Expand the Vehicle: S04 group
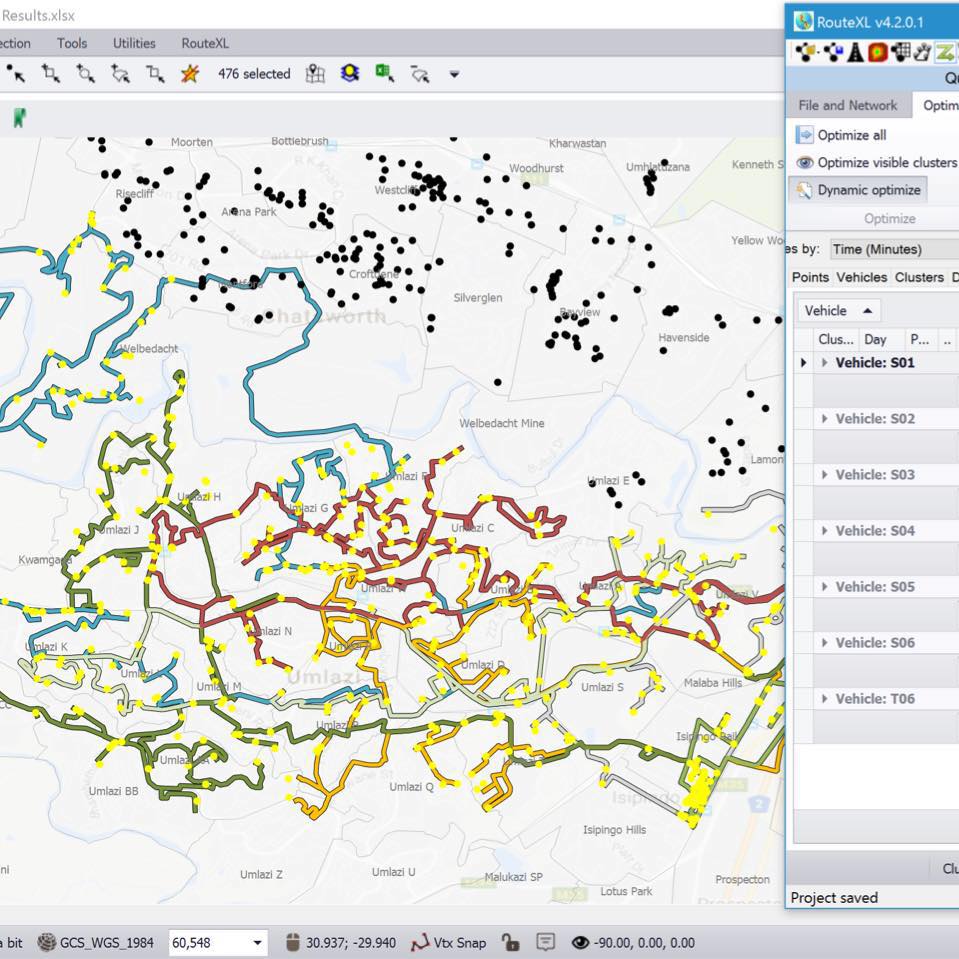This screenshot has height=959, width=959. click(x=824, y=531)
